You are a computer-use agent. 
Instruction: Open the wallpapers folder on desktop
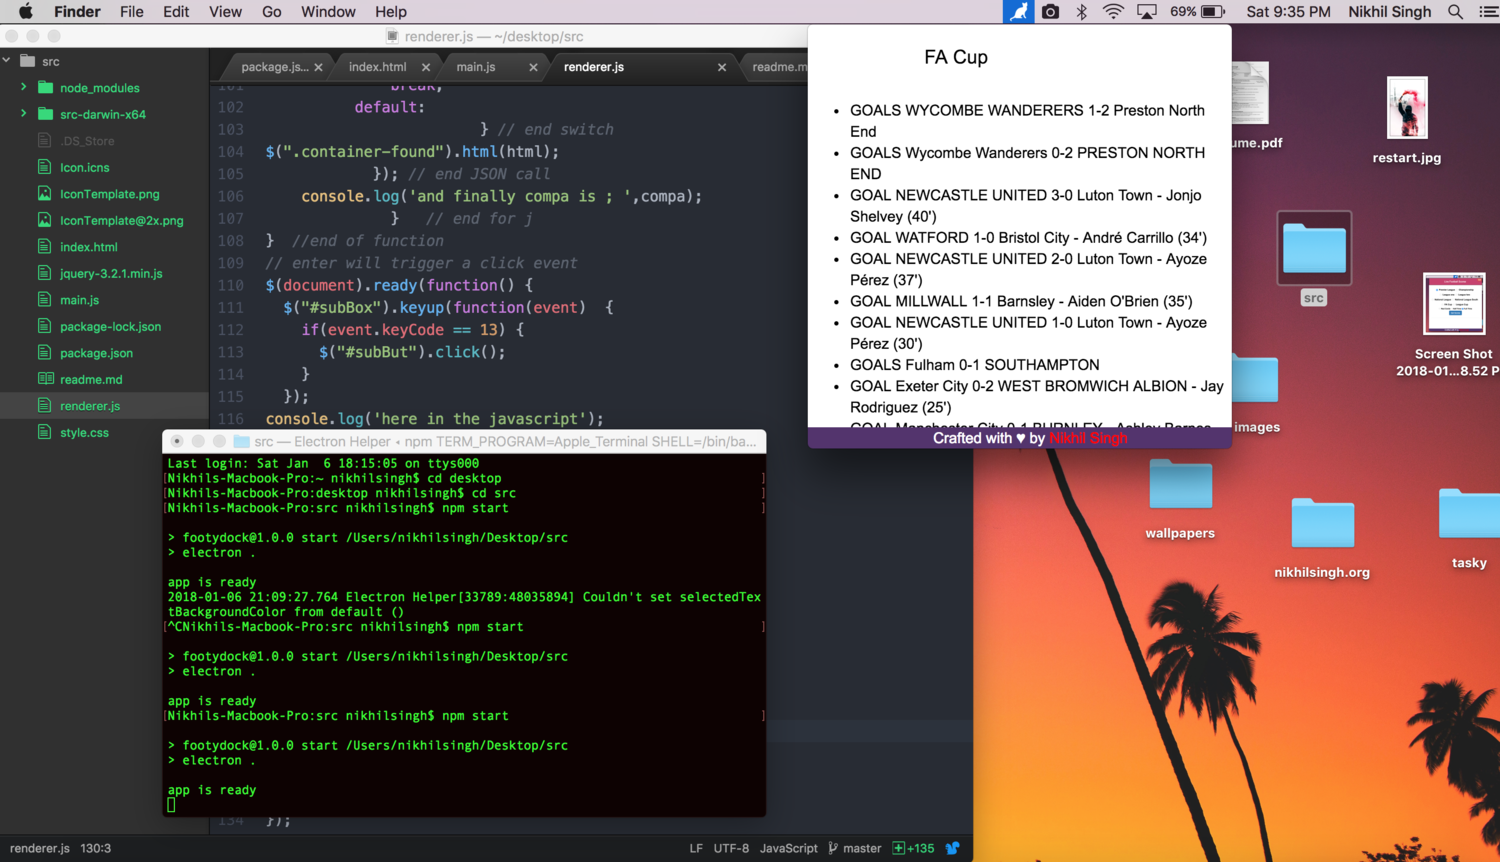coord(1180,498)
